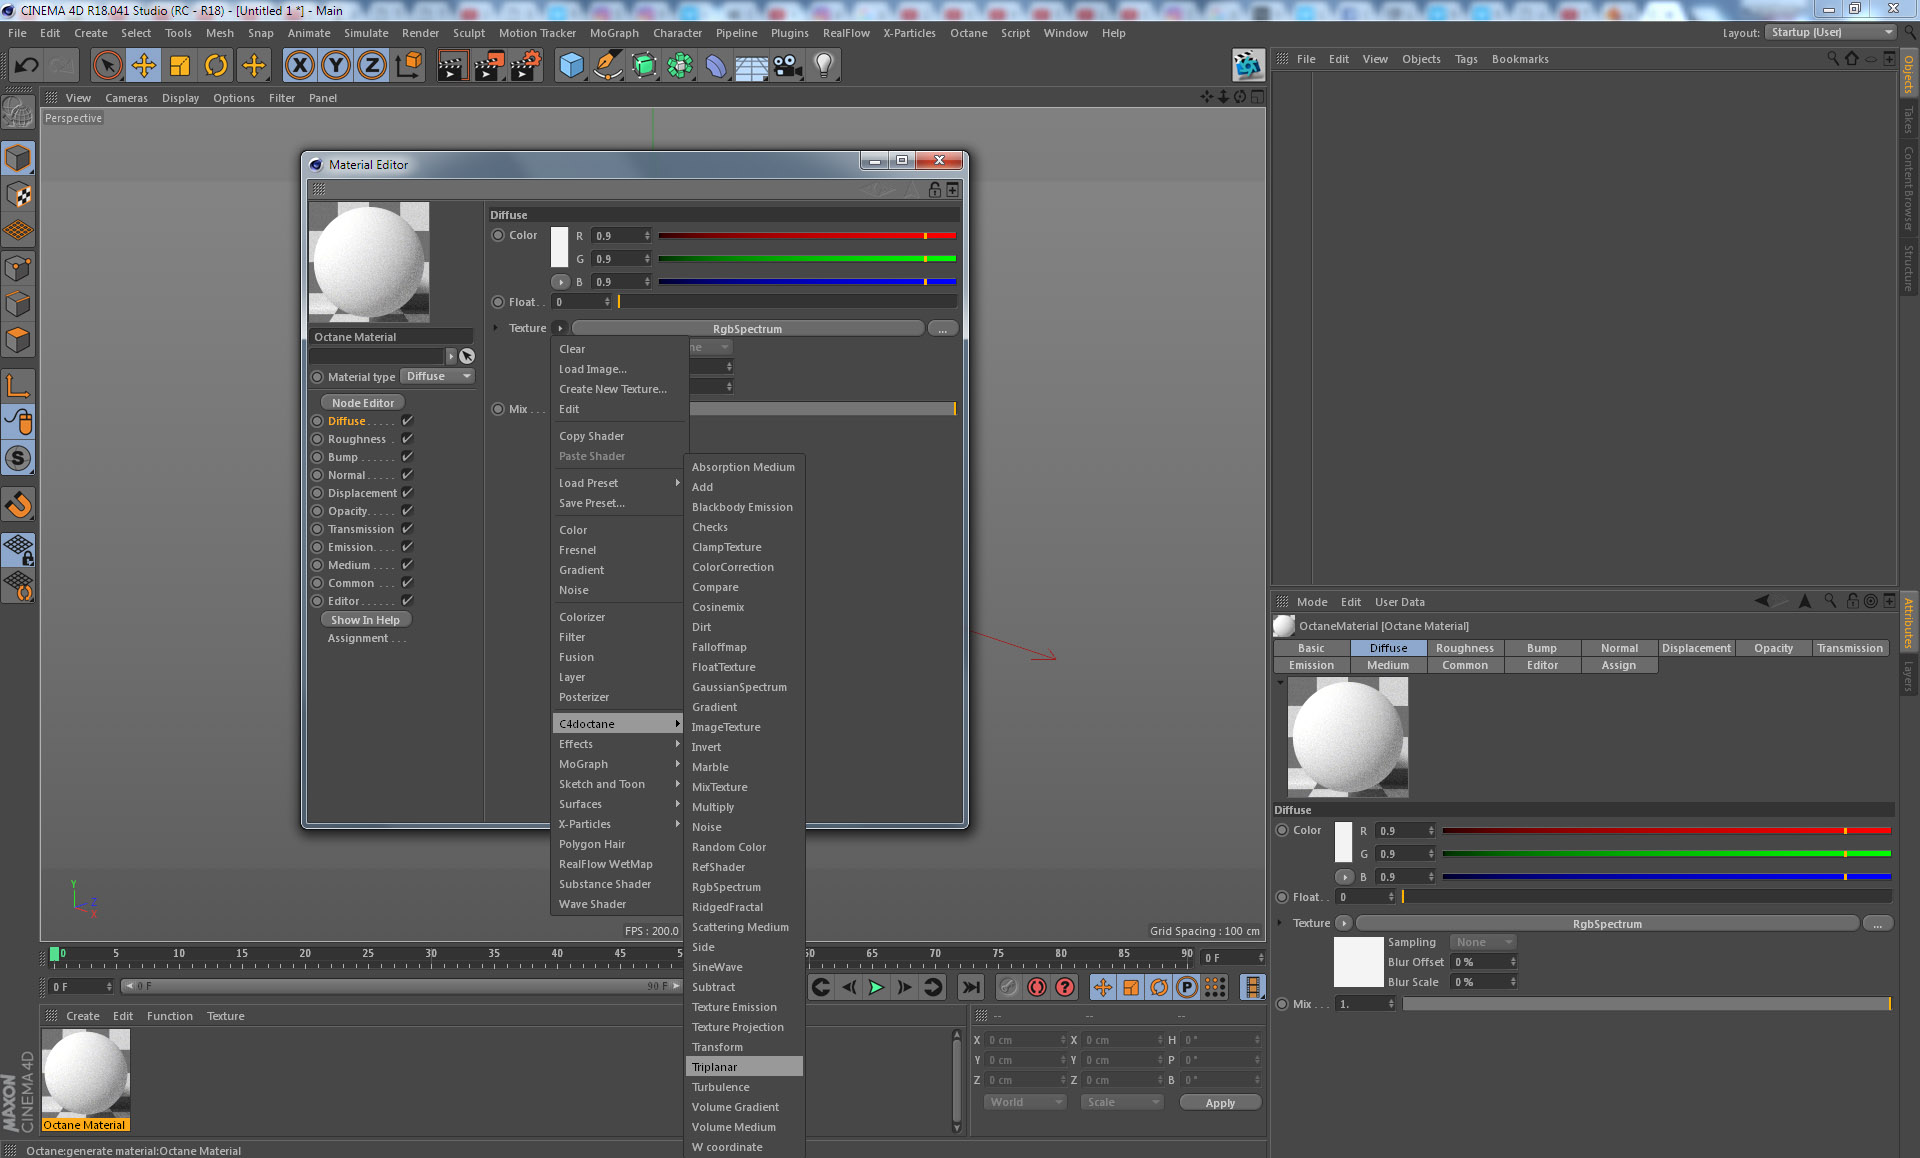Image resolution: width=1920 pixels, height=1158 pixels.
Task: Select the Float radio button in Material Editor
Action: click(x=498, y=302)
